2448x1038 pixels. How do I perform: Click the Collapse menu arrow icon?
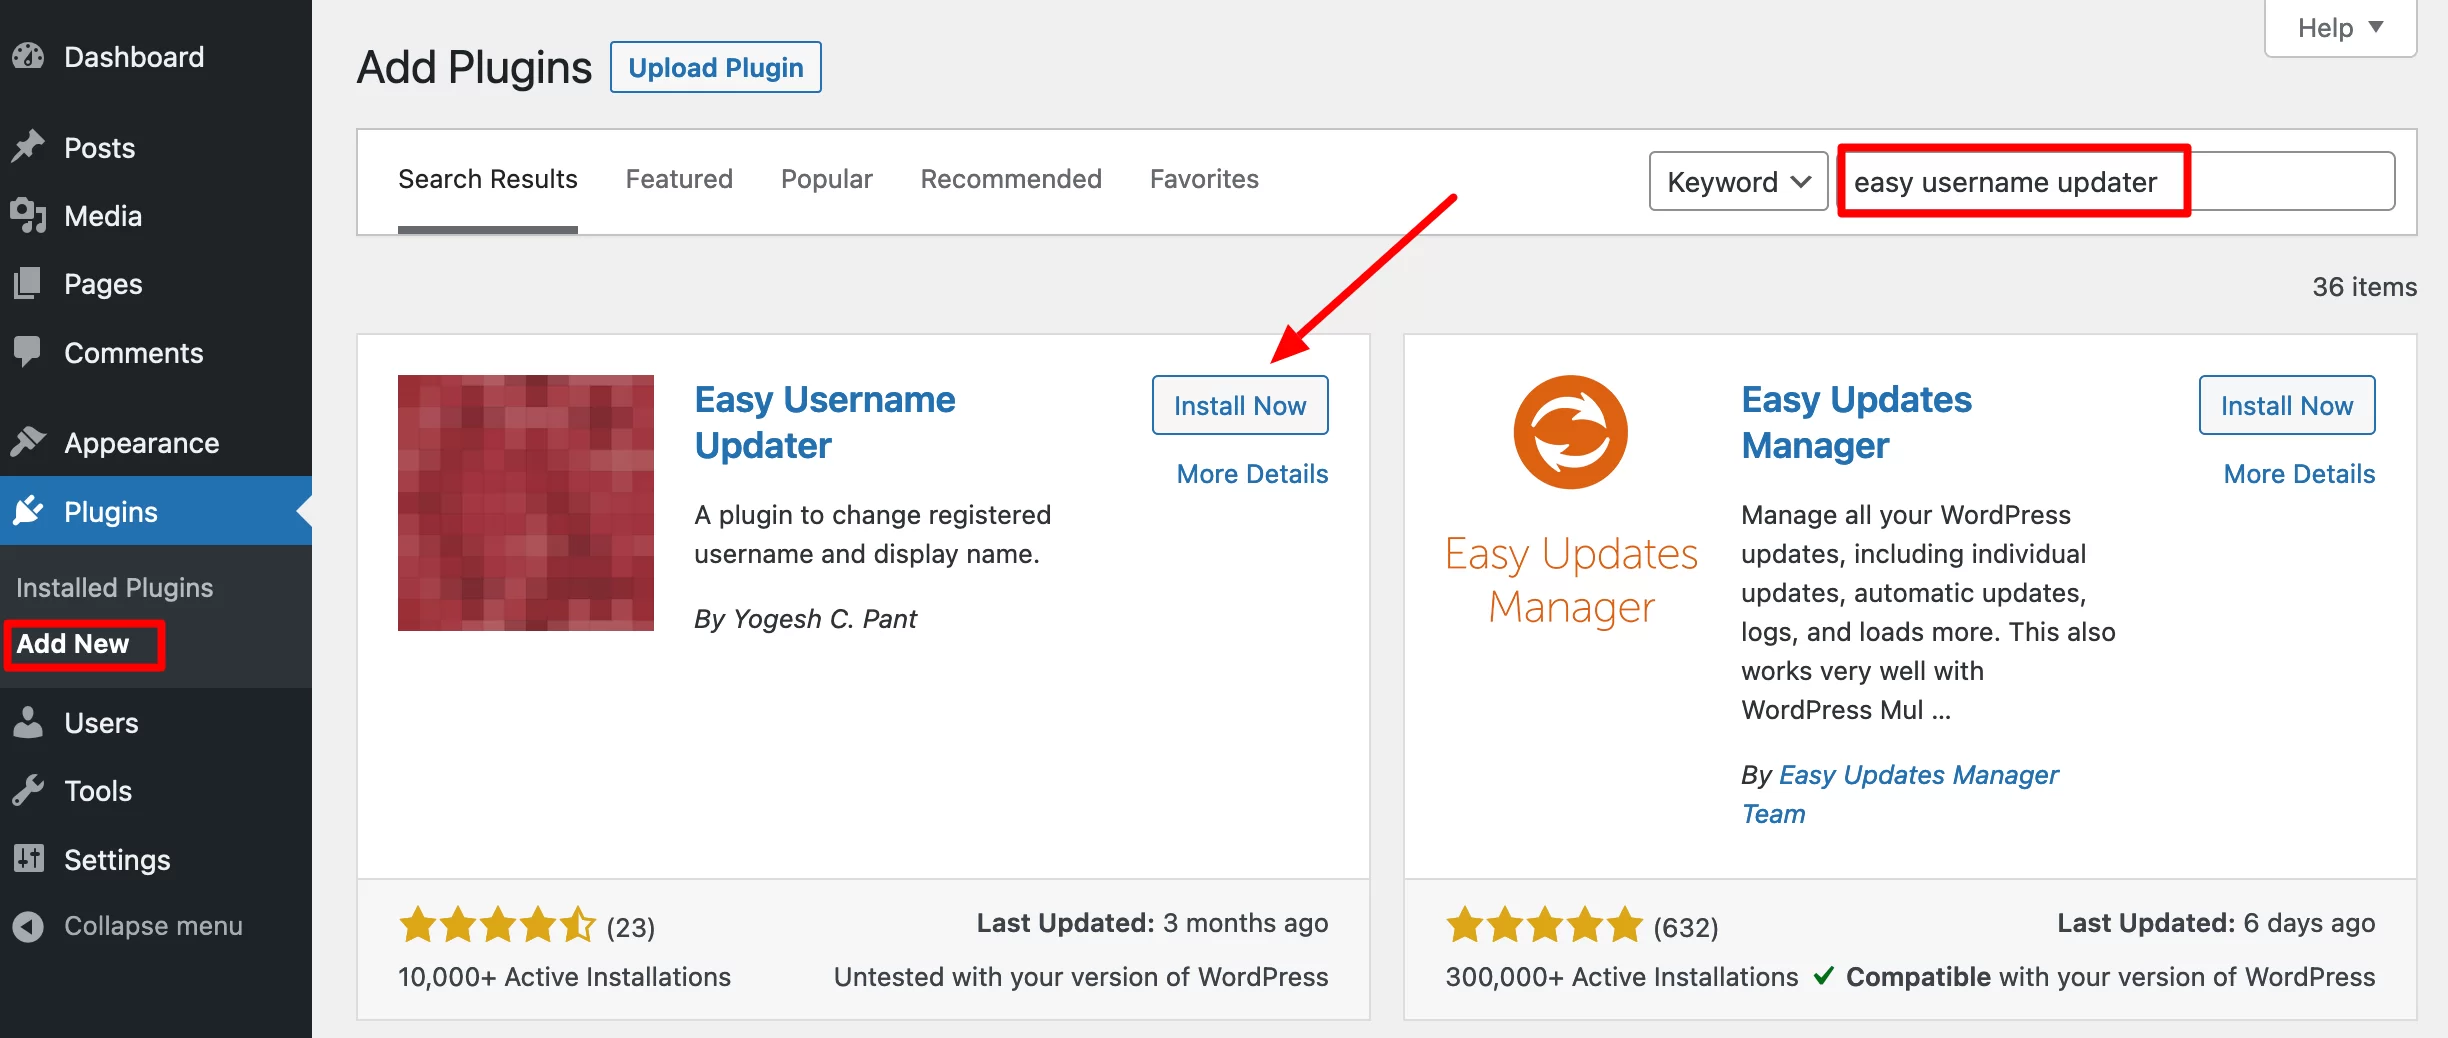(28, 926)
